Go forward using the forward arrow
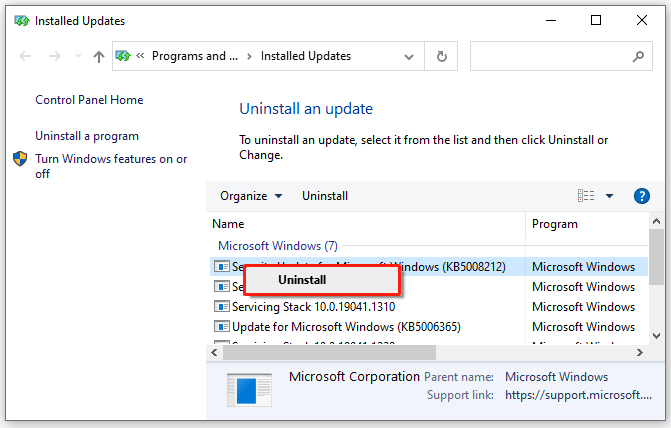Viewport: 671px width, 428px height. point(55,56)
